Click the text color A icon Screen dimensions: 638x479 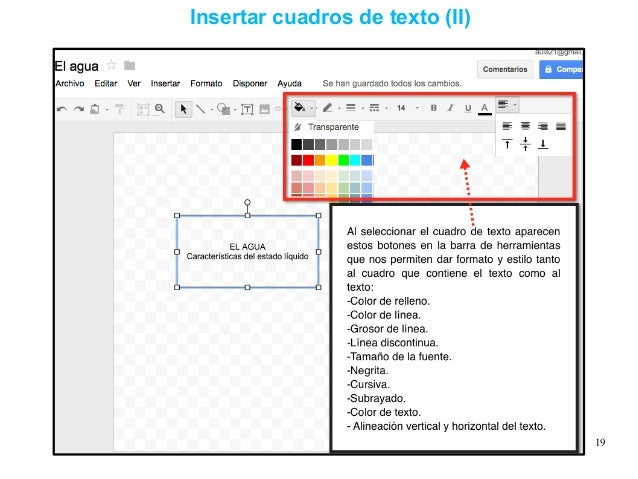[x=484, y=109]
